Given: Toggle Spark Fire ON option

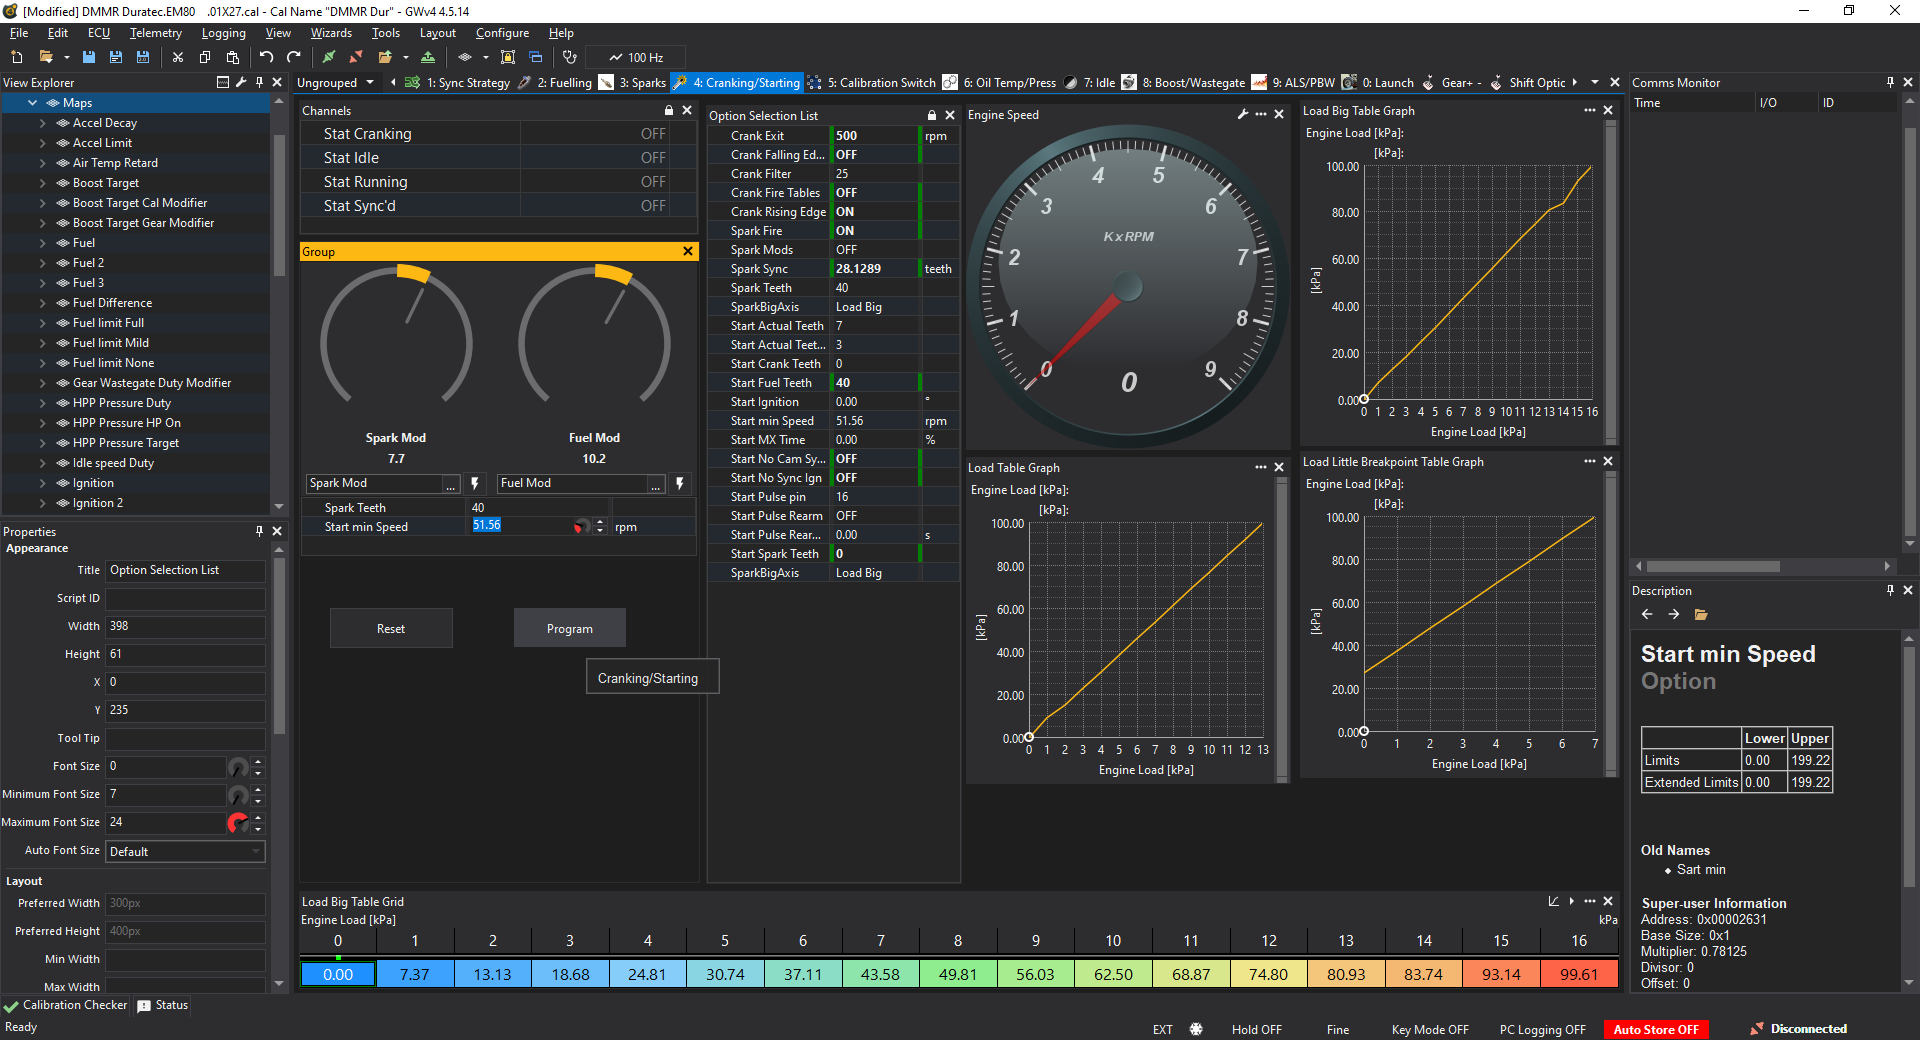Looking at the screenshot, I should (x=845, y=231).
